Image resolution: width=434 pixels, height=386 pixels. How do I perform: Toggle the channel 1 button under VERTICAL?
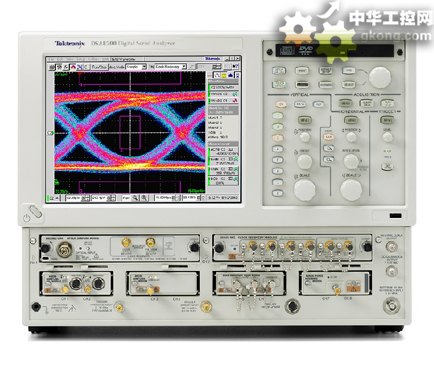coord(277,116)
